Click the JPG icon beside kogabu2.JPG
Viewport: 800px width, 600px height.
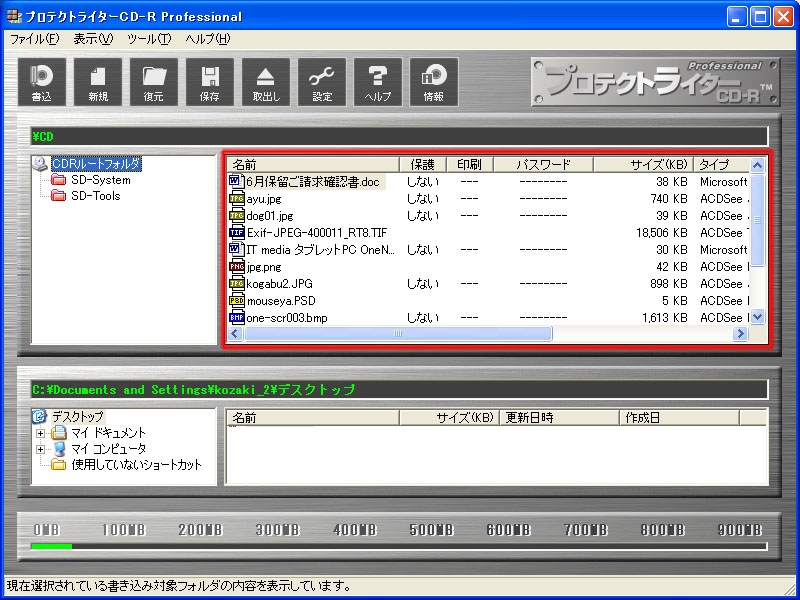pyautogui.click(x=236, y=283)
